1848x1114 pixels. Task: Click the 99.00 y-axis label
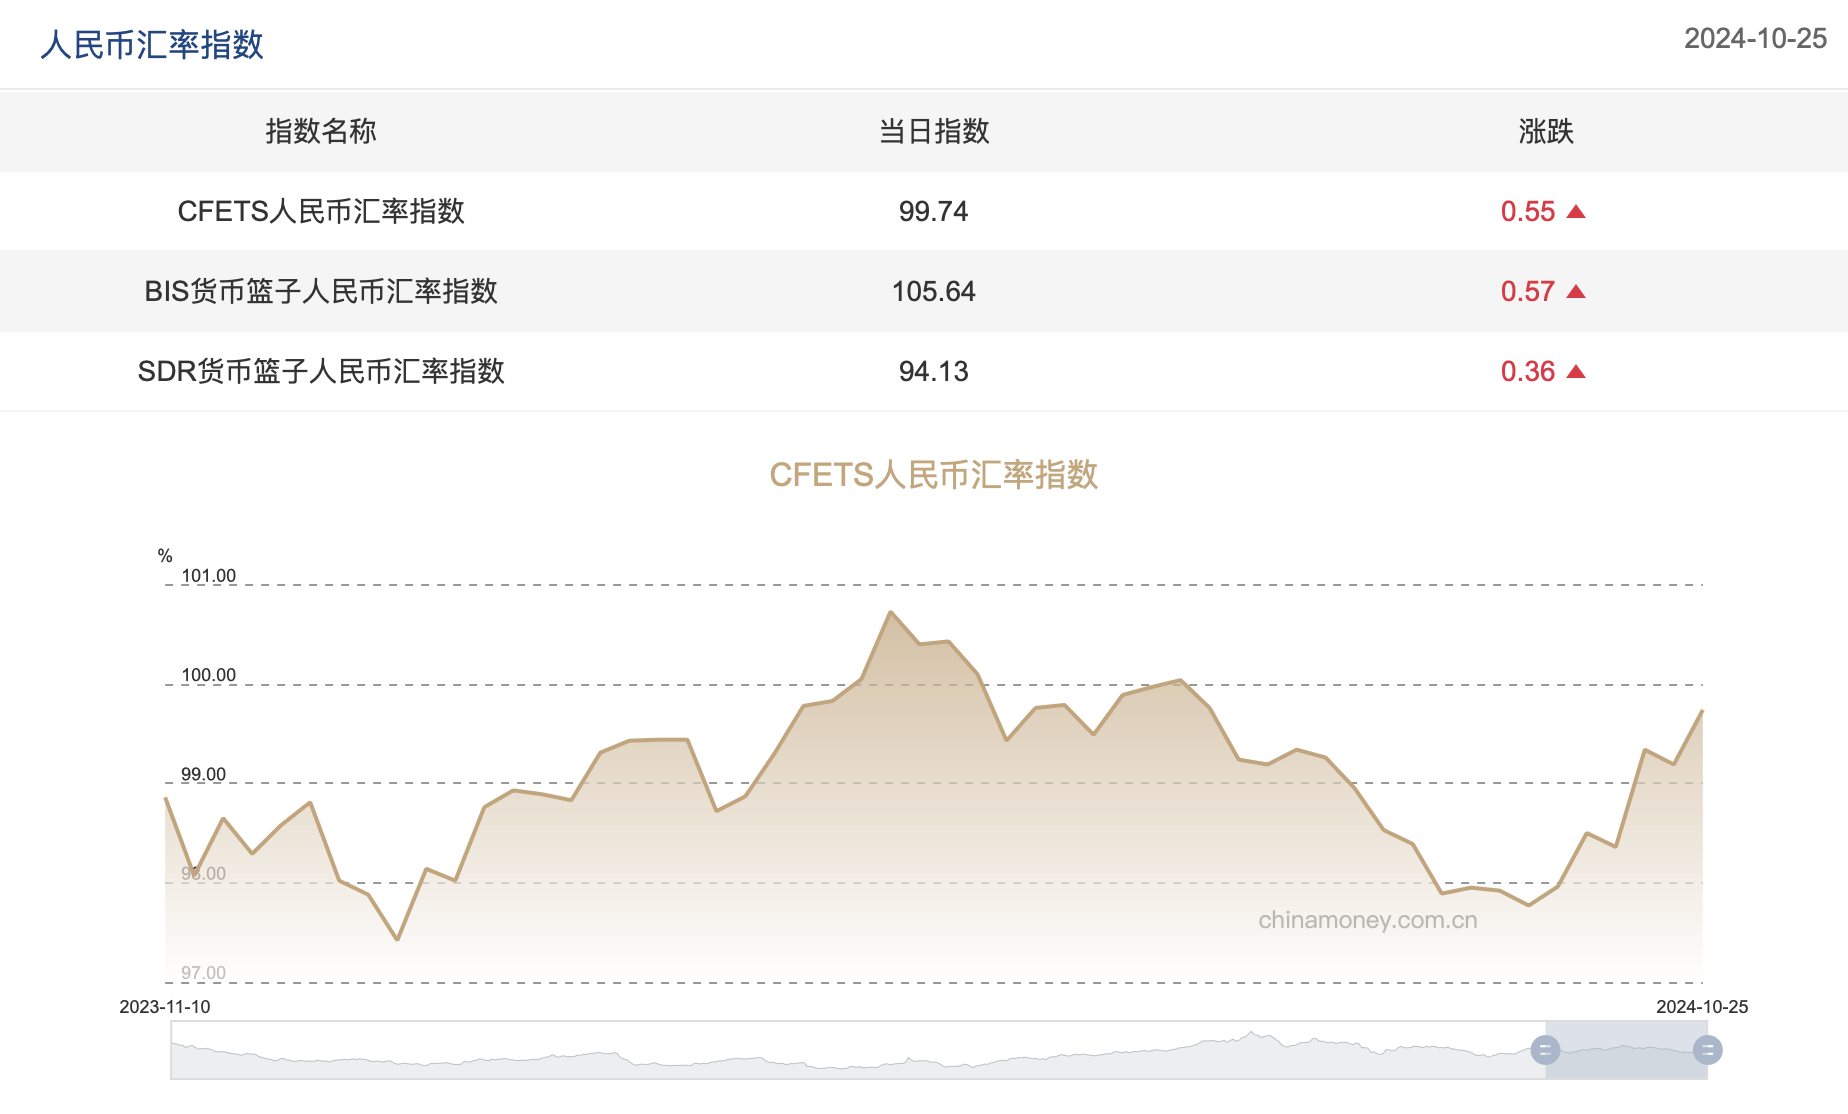click(x=203, y=774)
